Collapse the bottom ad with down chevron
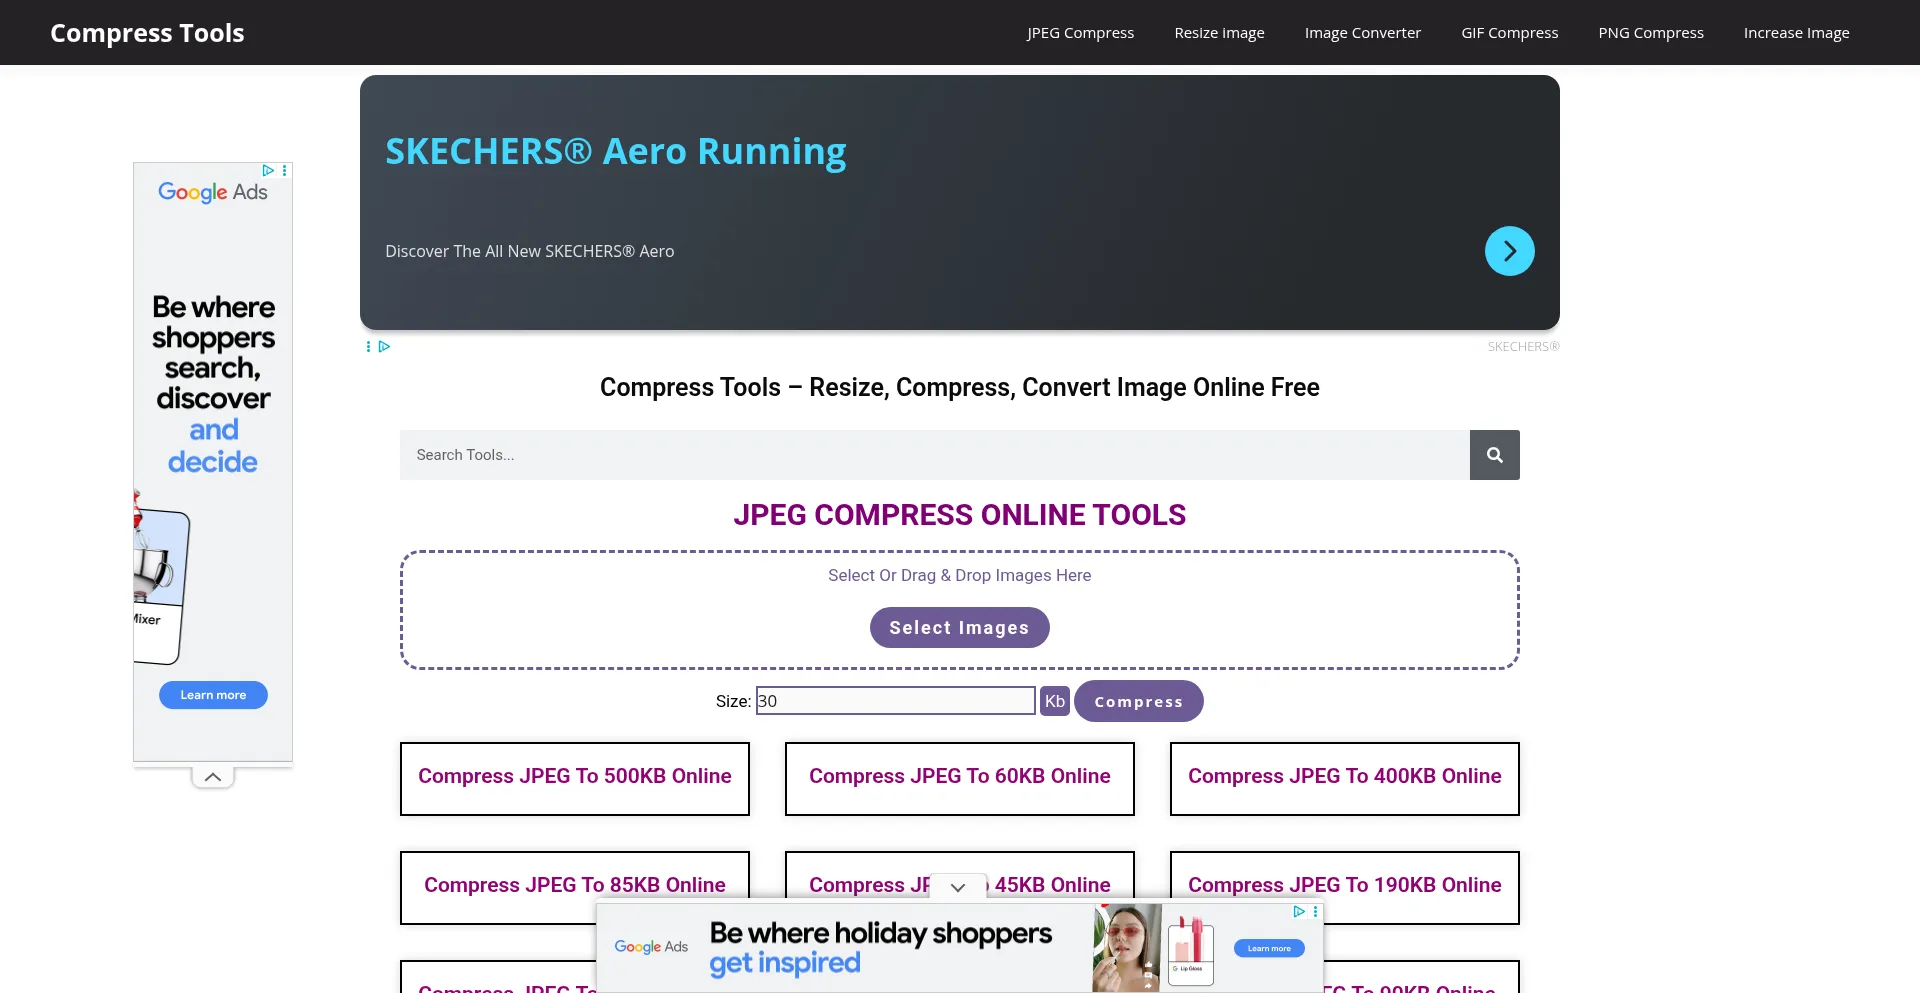1920x993 pixels. click(x=958, y=887)
